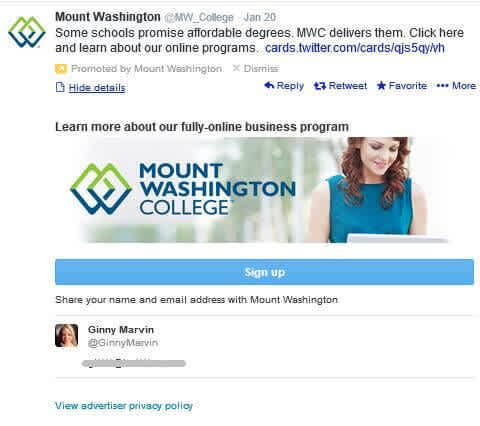
Task: Click the Reply arrow icon
Action: coord(269,86)
